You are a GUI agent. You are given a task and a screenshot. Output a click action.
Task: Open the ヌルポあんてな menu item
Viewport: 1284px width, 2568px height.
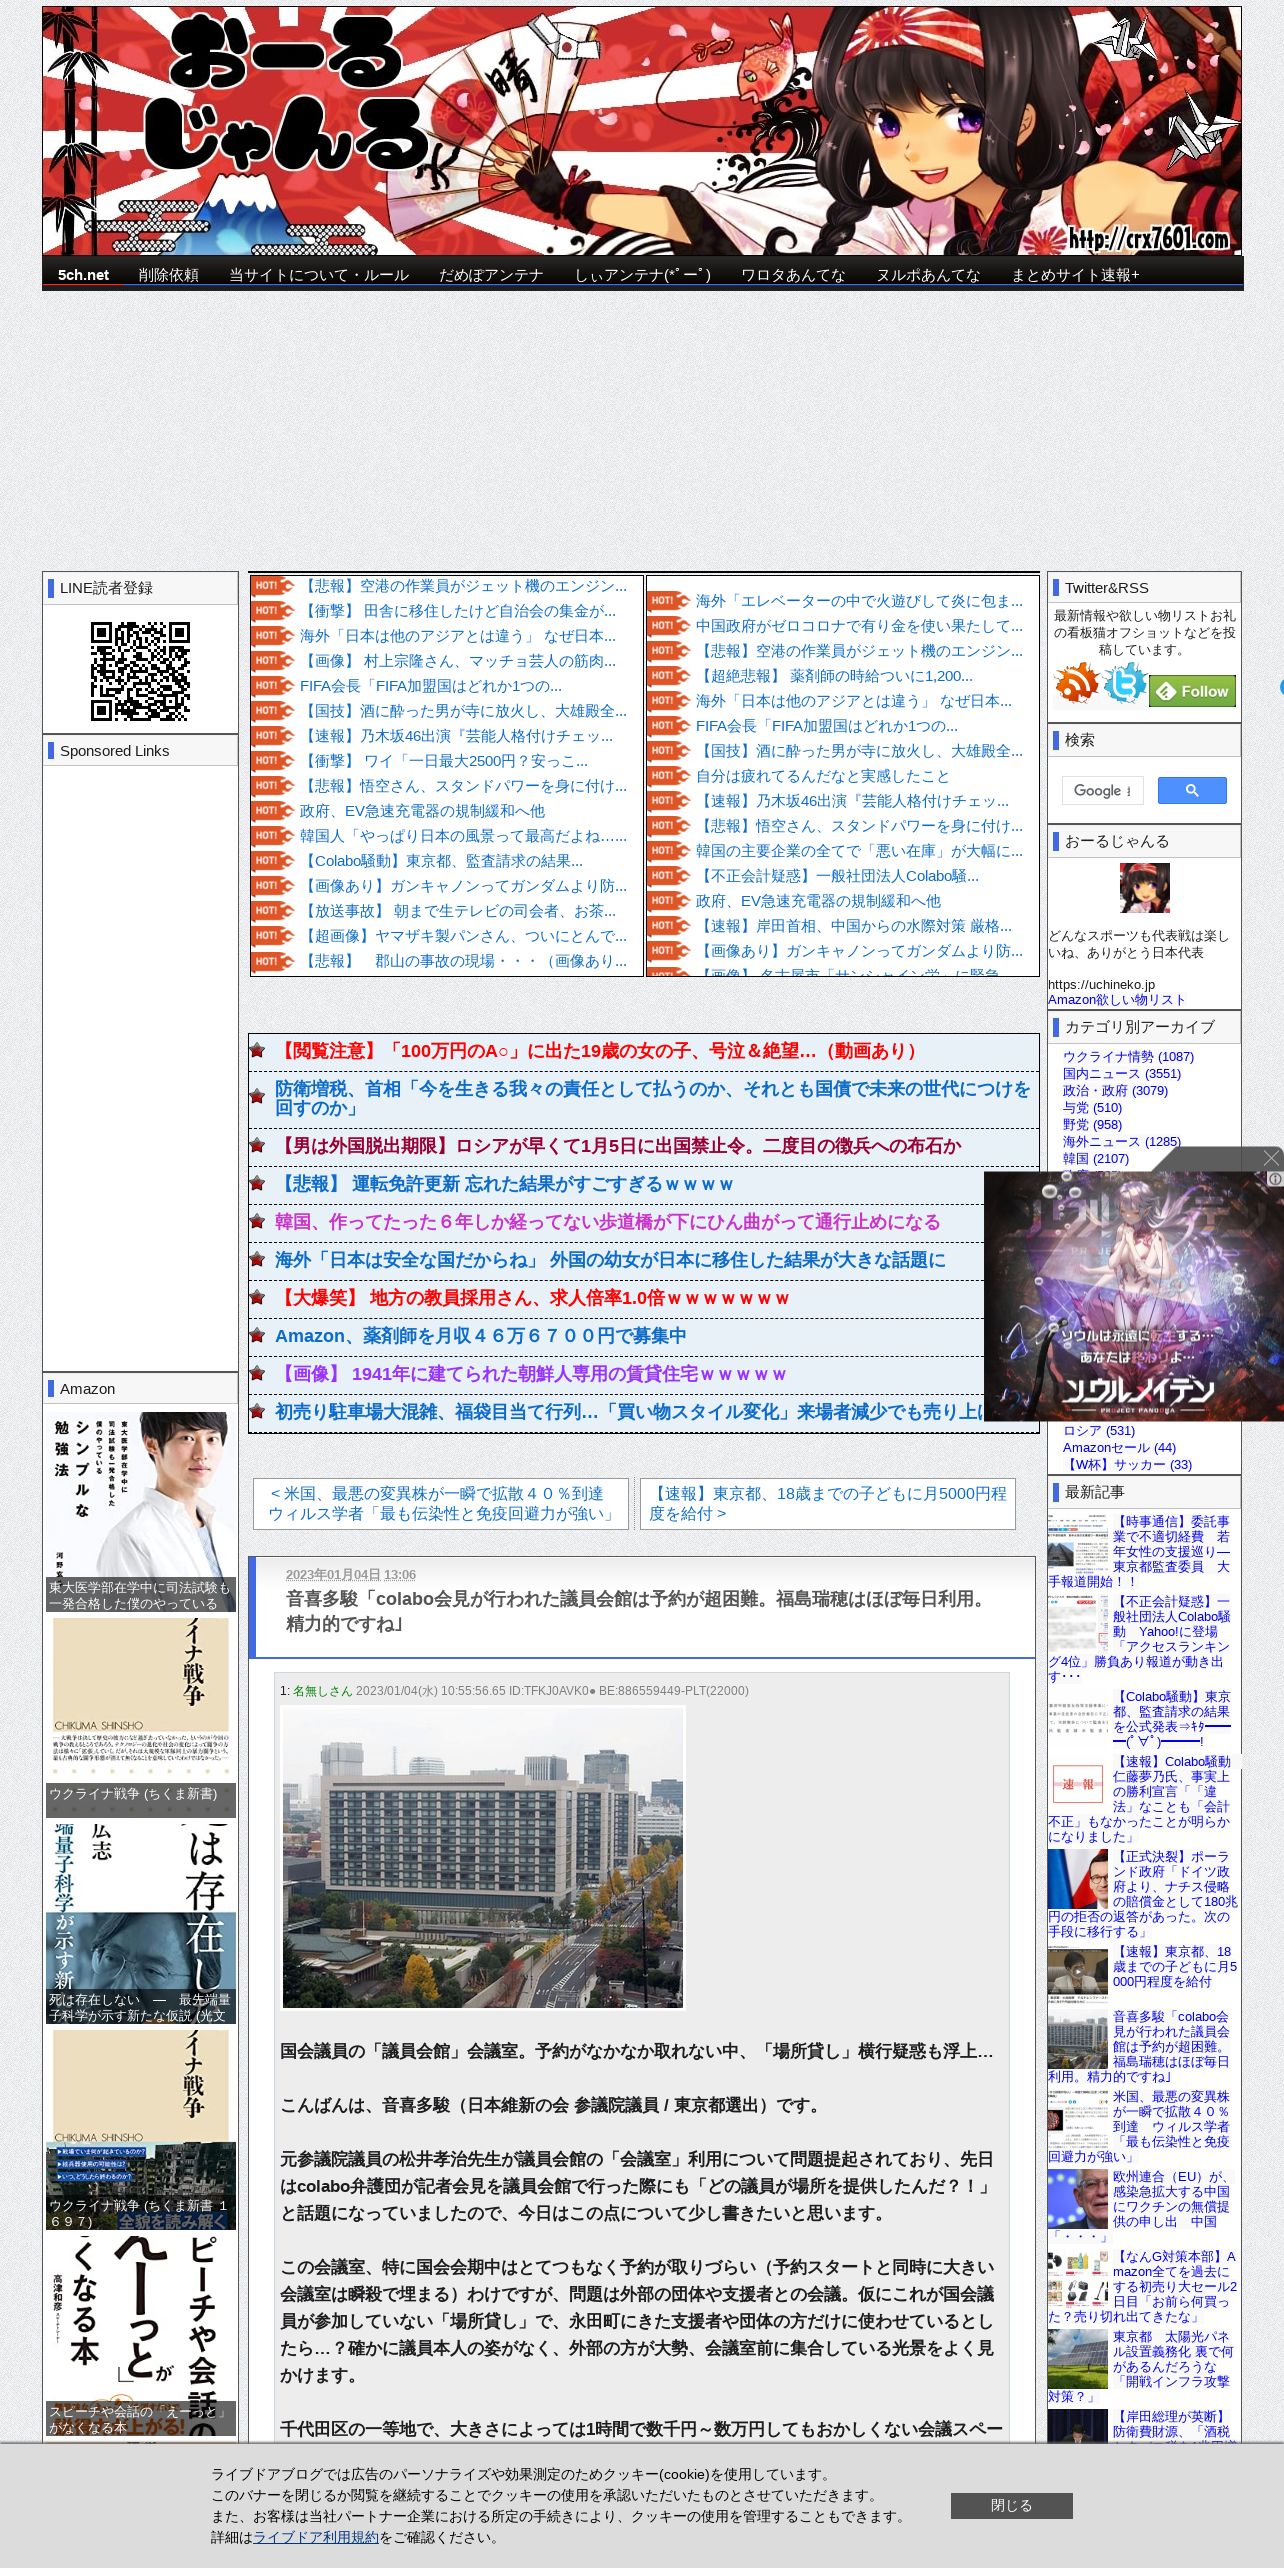(928, 275)
